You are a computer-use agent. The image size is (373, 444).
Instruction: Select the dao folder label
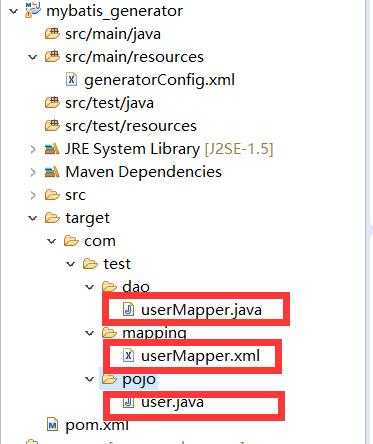click(x=136, y=287)
